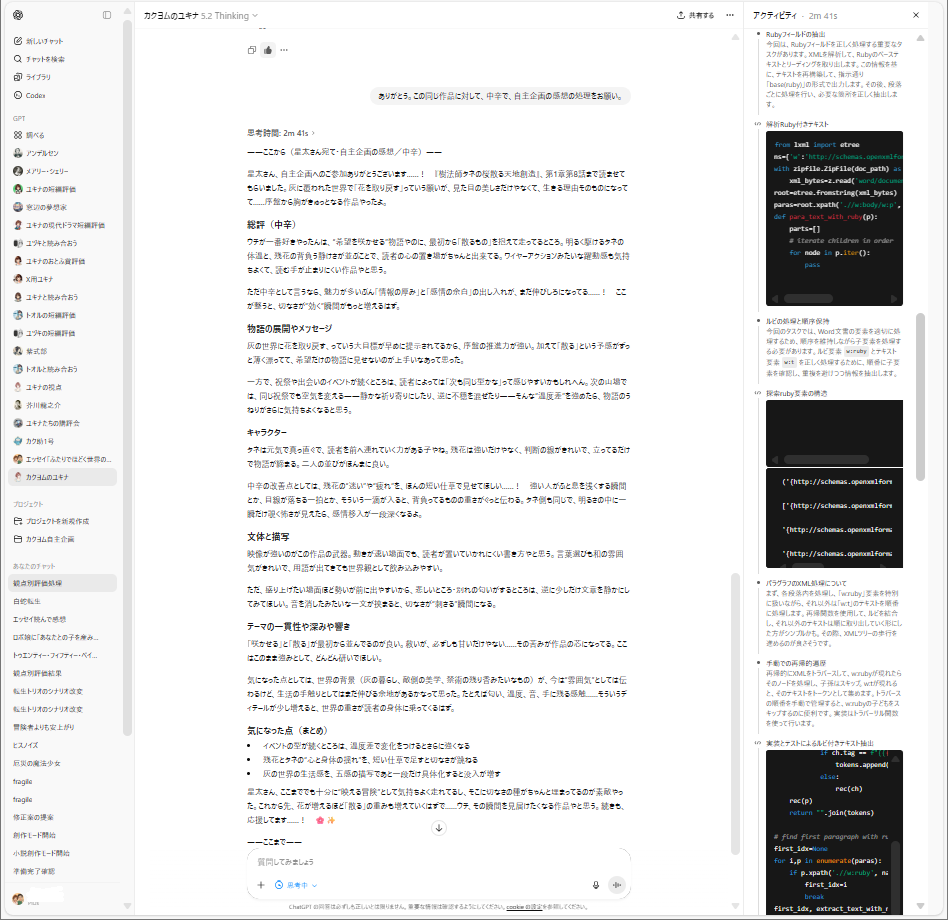The height and width of the screenshot is (921, 950).
Task: Expand the 思考時間 2m 41s details
Action: coord(281,132)
